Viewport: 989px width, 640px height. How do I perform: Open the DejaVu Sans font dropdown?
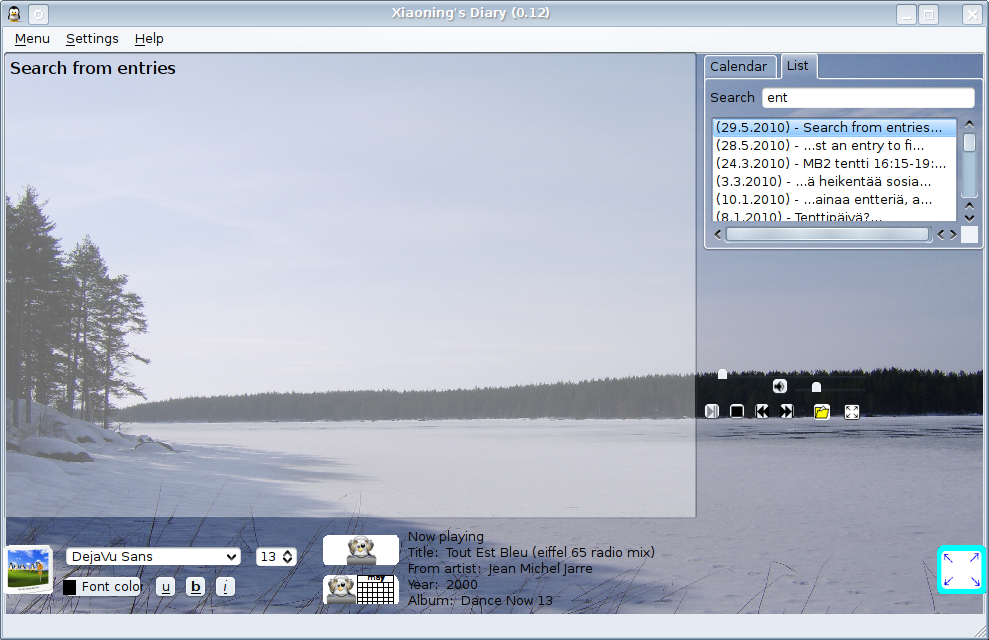click(153, 557)
